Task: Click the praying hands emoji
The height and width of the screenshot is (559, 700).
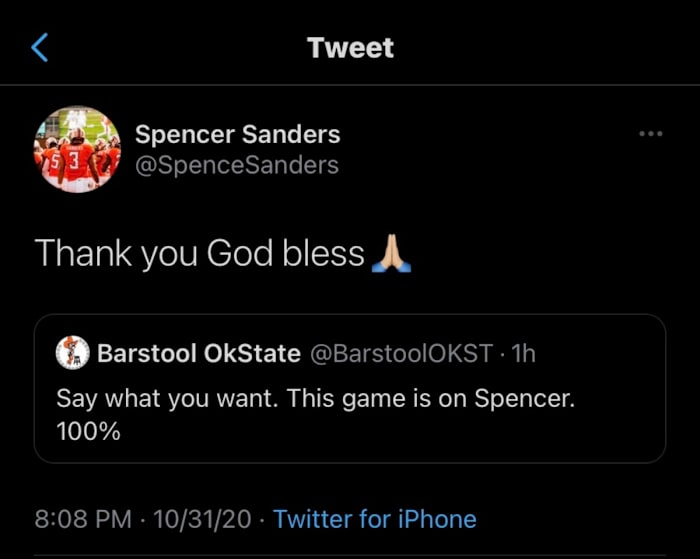Action: coord(391,254)
